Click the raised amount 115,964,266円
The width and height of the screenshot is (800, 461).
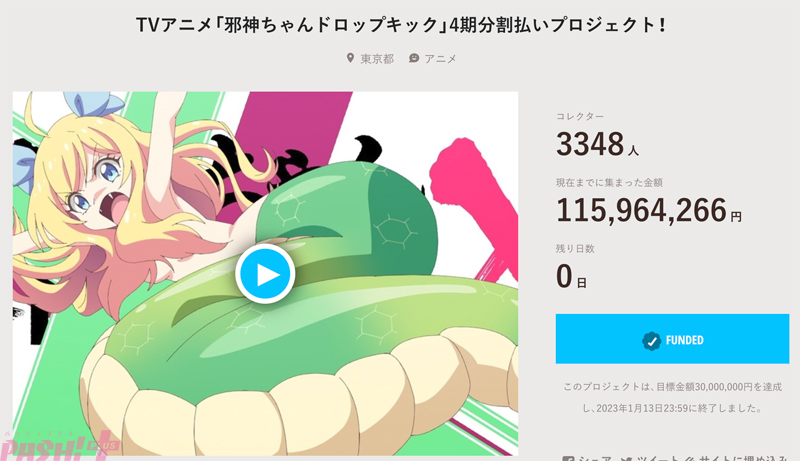(x=648, y=210)
